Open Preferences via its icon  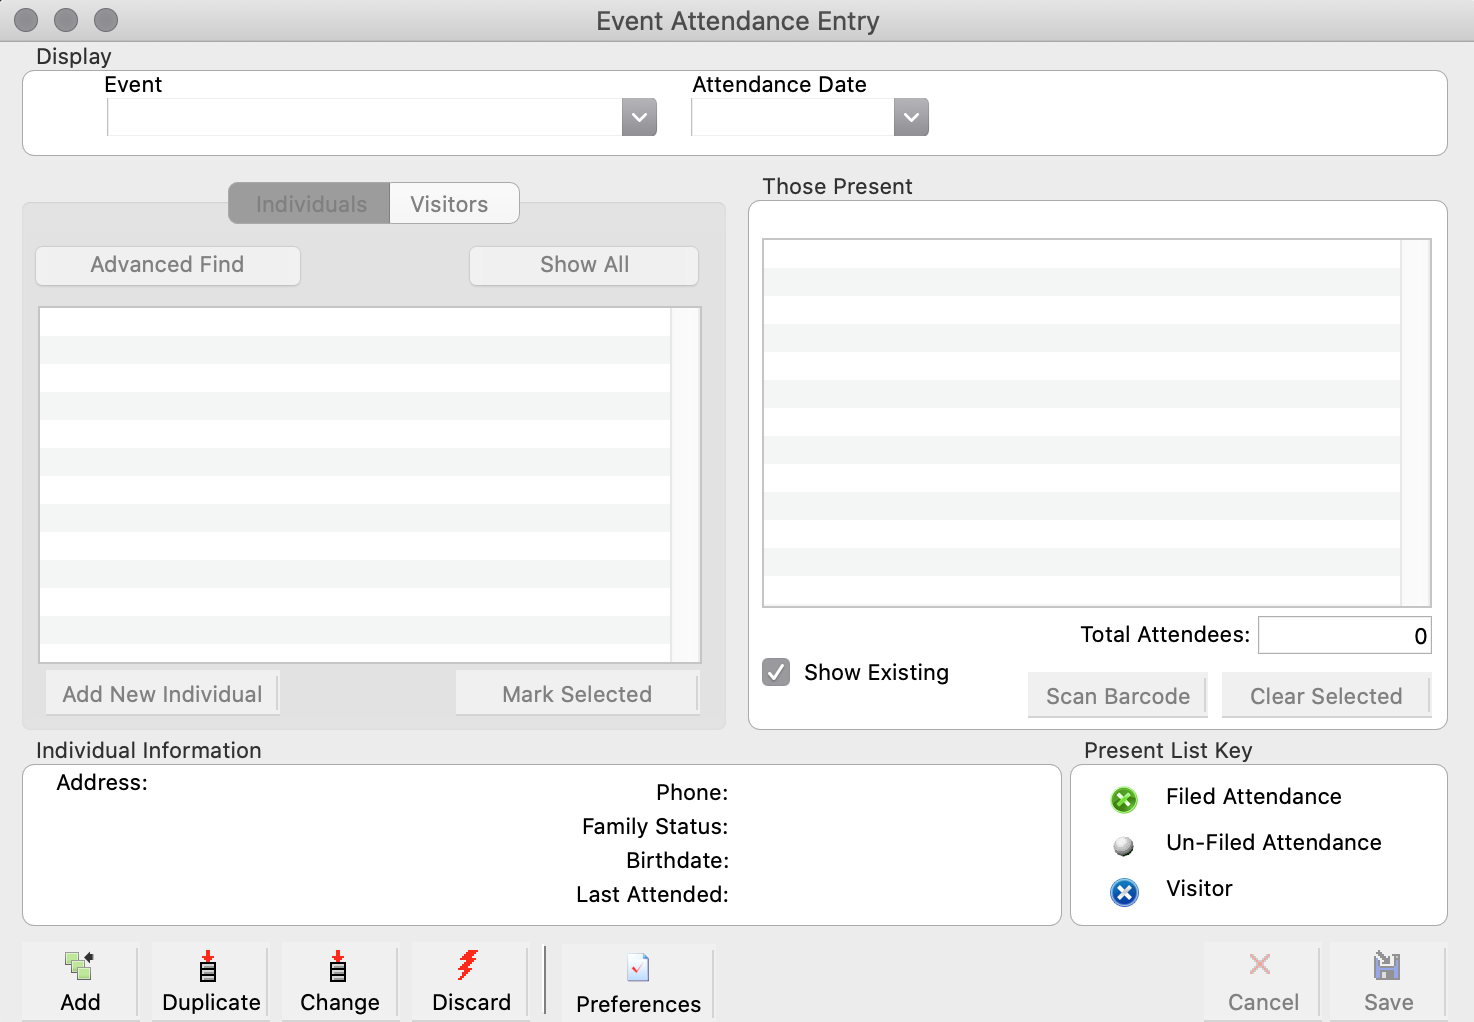(x=637, y=968)
